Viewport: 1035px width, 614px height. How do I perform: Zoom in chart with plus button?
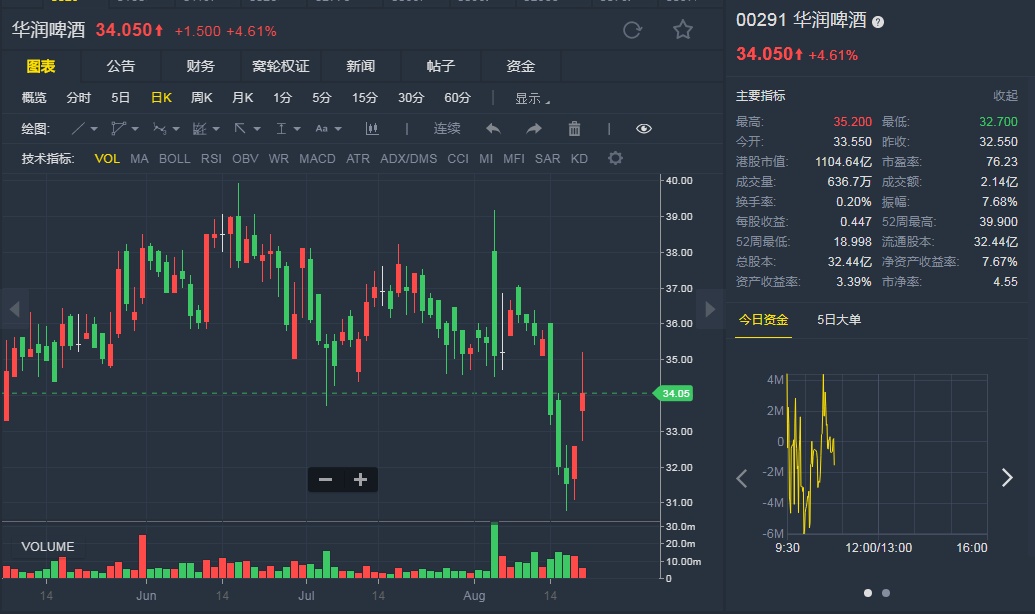[360, 480]
